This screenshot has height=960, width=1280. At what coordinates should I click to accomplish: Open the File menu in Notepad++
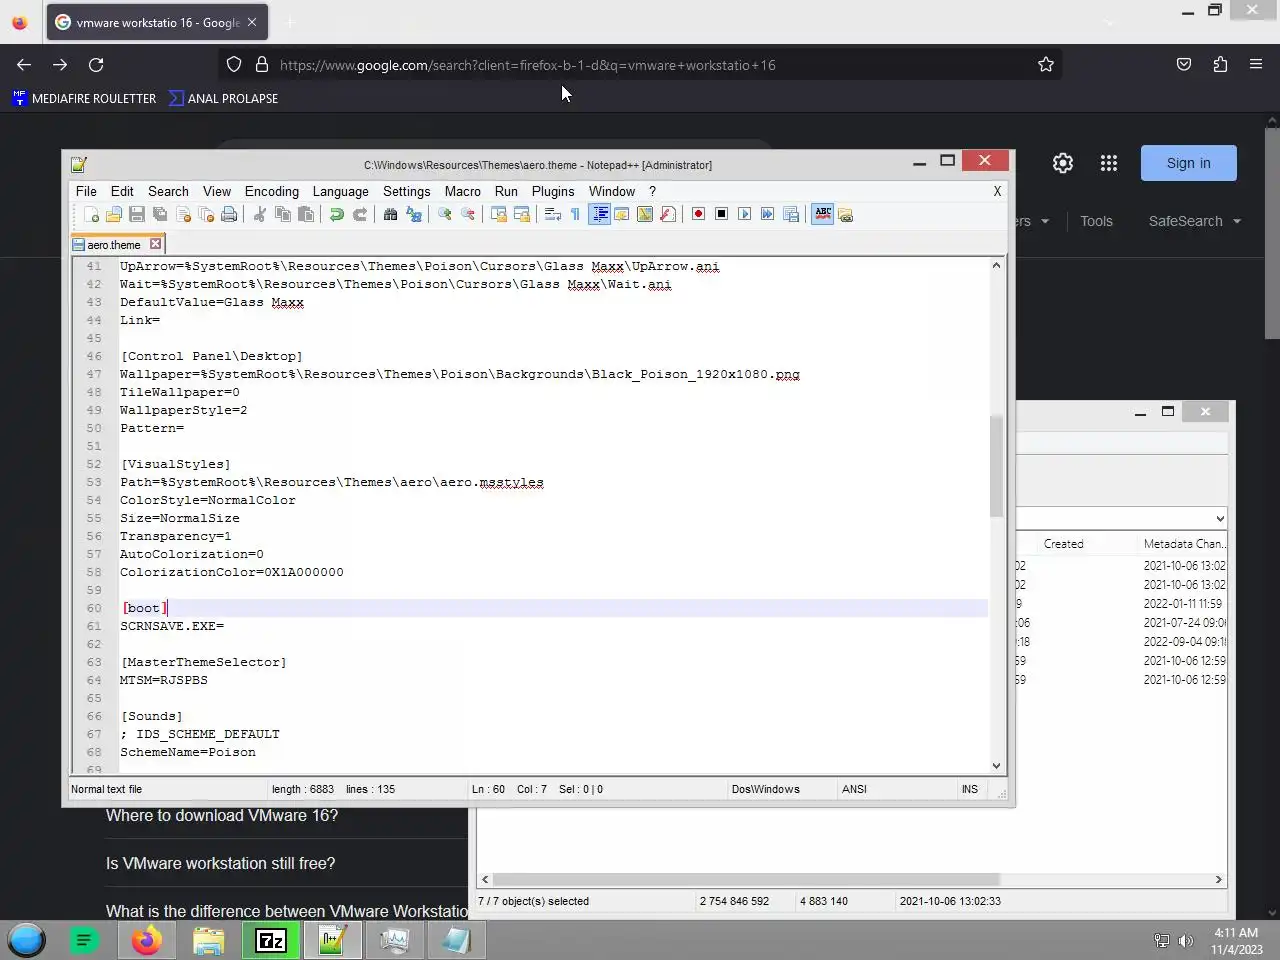pyautogui.click(x=86, y=191)
